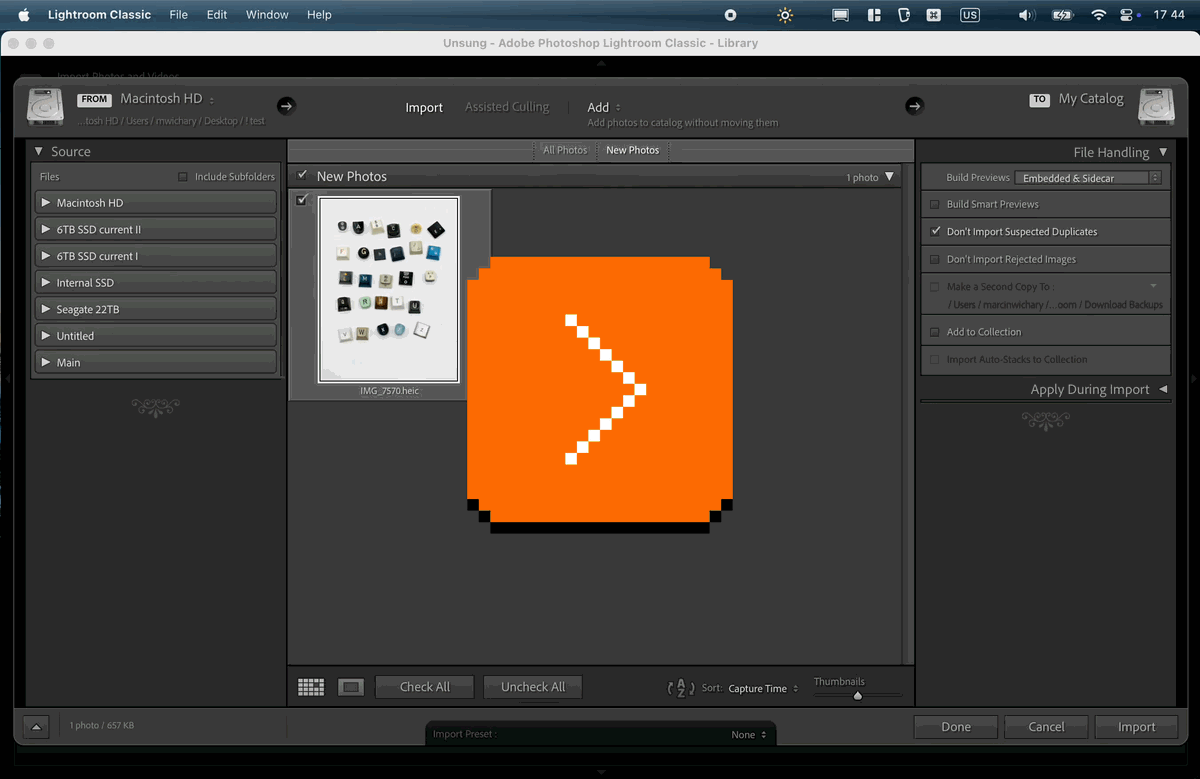Image resolution: width=1200 pixels, height=779 pixels.
Task: Click the source hard drive icon
Action: click(45, 107)
